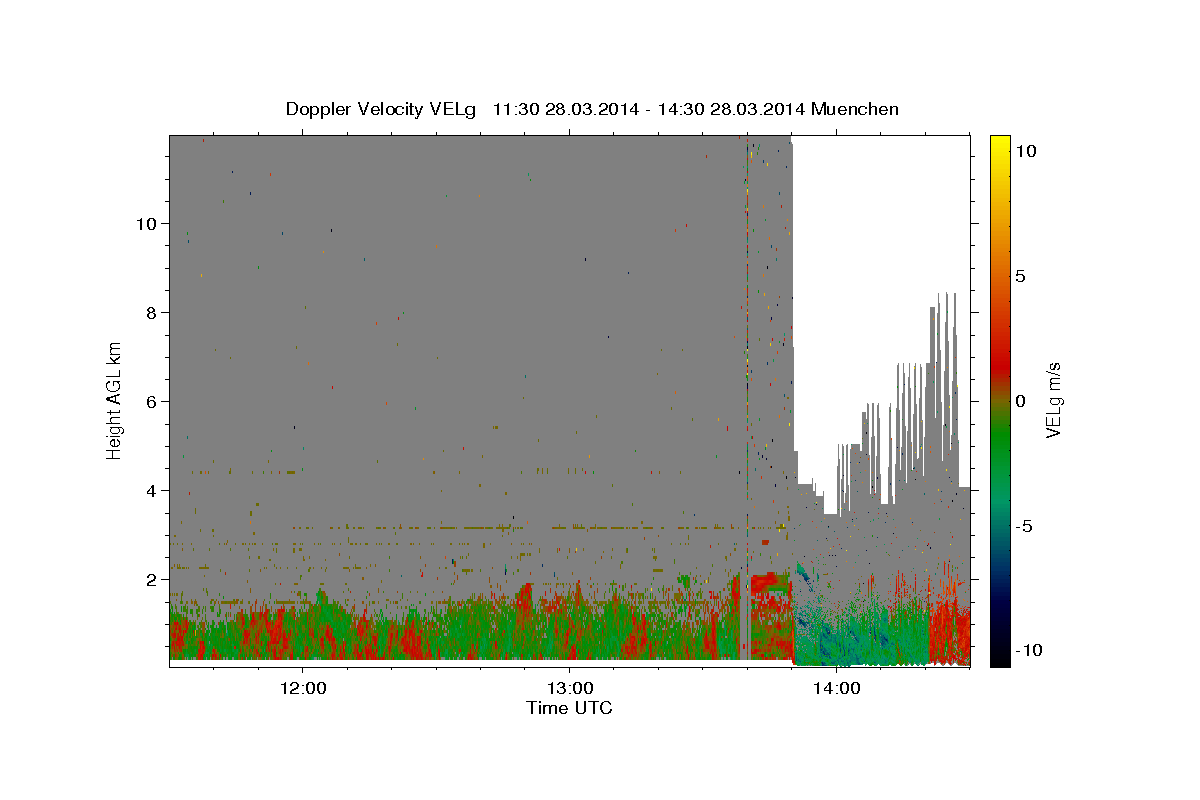Click the 'VELg m/s' colorbar label

[1052, 400]
